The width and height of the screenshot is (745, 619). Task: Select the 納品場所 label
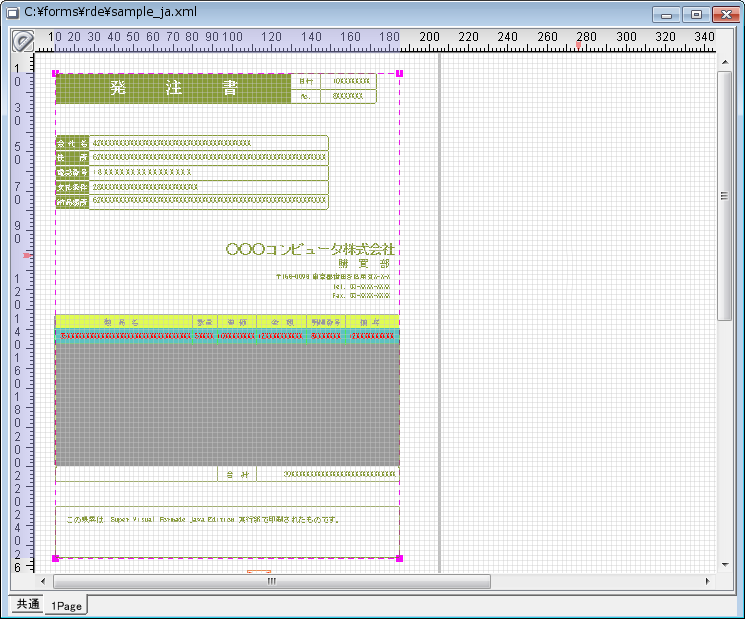[72, 202]
